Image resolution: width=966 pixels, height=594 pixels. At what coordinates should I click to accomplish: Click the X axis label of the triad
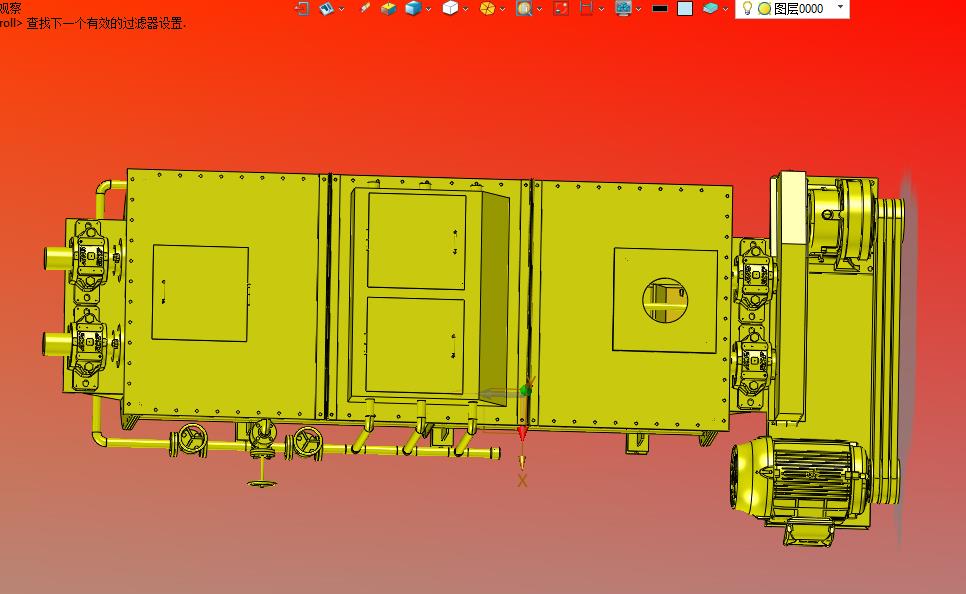tap(522, 481)
